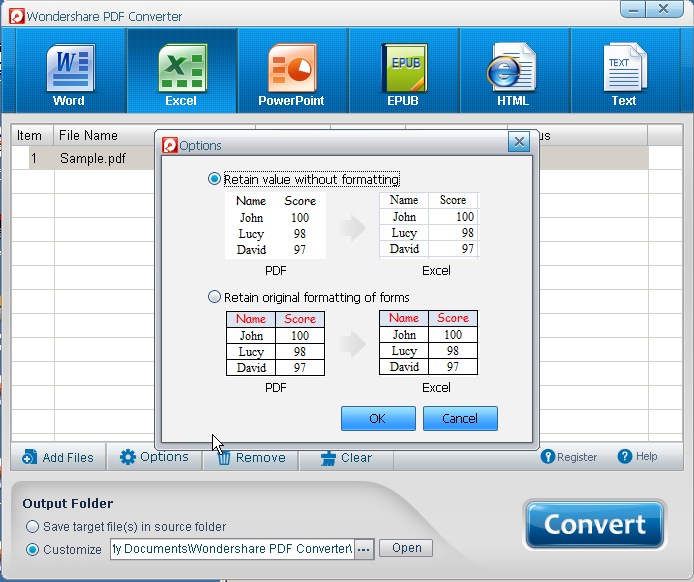The height and width of the screenshot is (582, 694).
Task: Open the Register key link
Action: coord(569,457)
